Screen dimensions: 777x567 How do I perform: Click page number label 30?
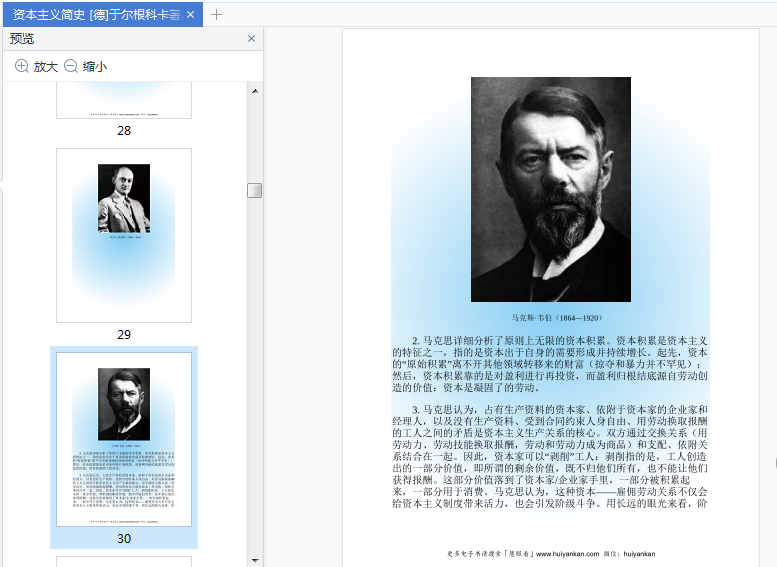coord(124,539)
